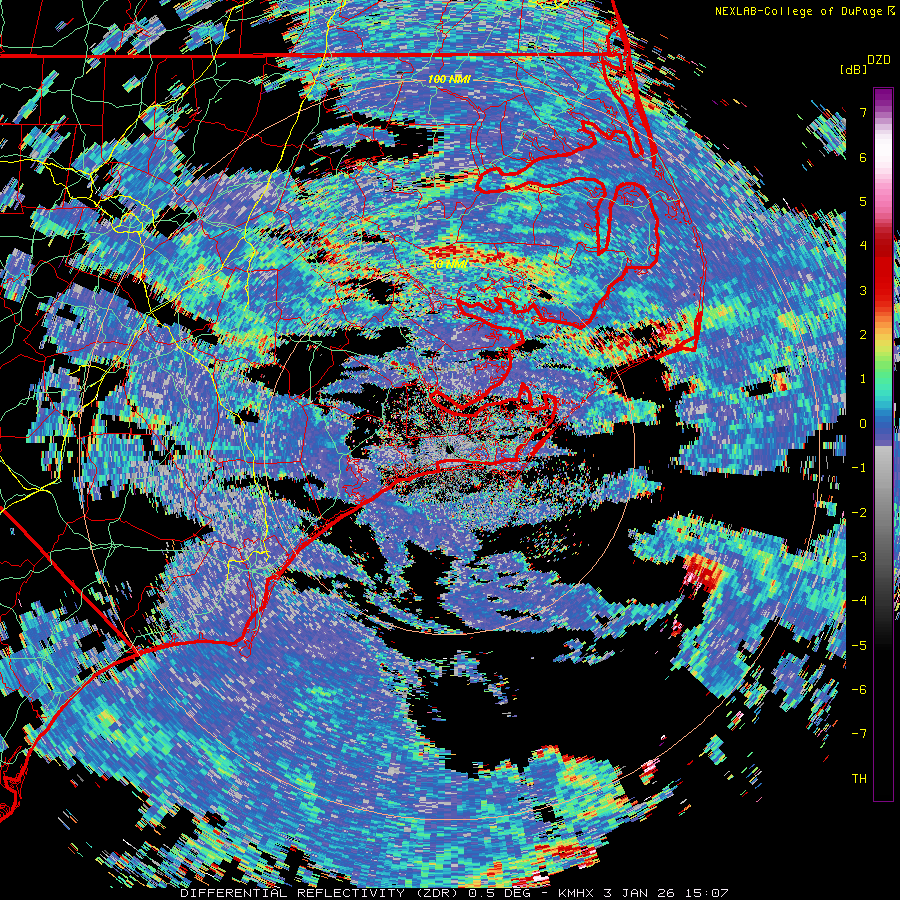The height and width of the screenshot is (900, 900).
Task: Click the -3 value on the scale
Action: click(x=859, y=557)
